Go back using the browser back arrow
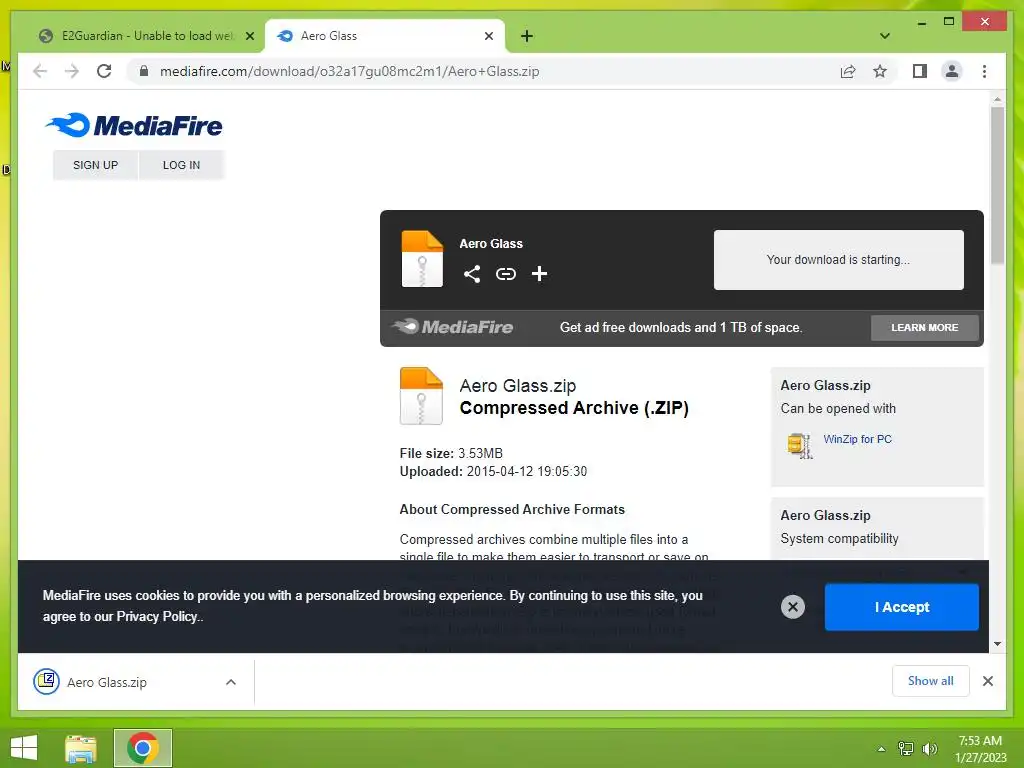 (x=40, y=71)
